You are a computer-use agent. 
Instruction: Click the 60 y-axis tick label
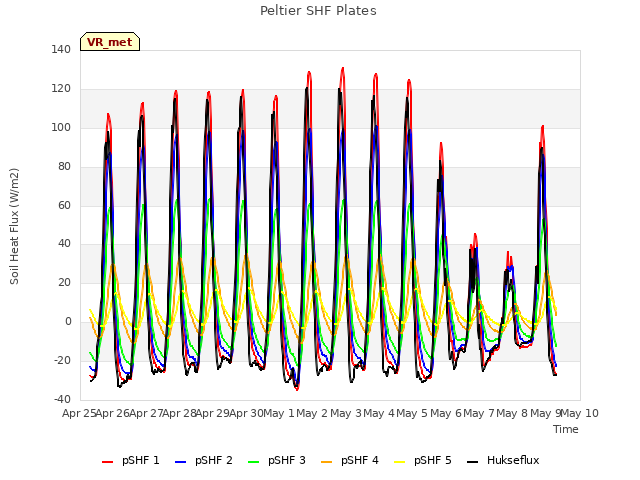64,205
